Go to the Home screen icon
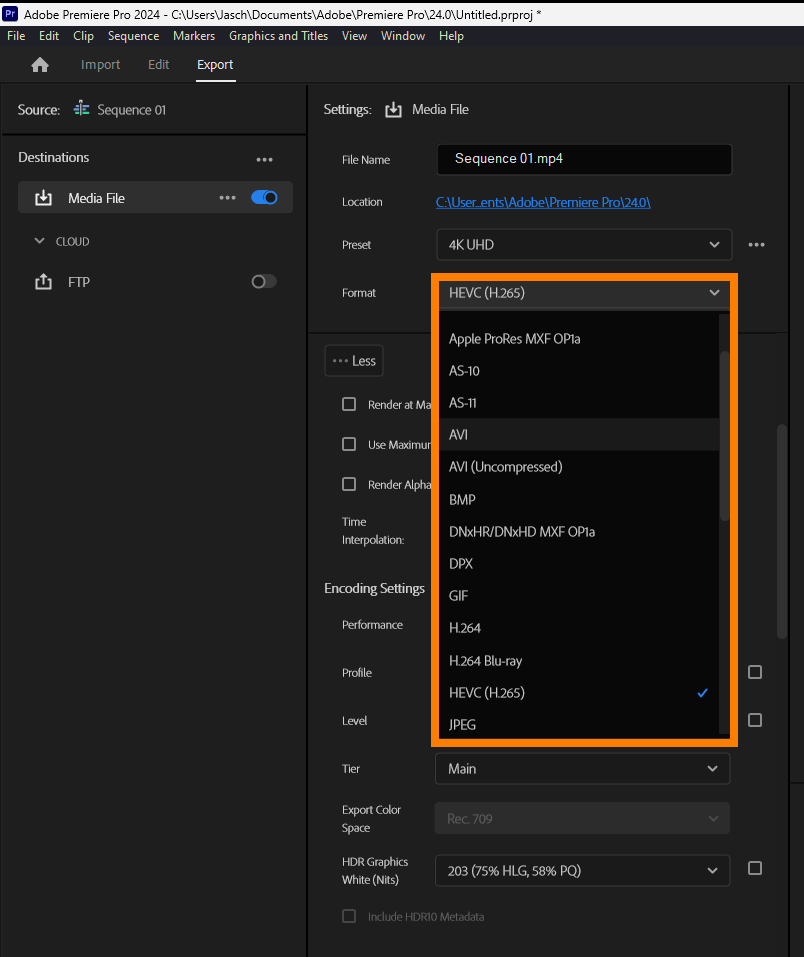This screenshot has width=804, height=957. [x=40, y=65]
